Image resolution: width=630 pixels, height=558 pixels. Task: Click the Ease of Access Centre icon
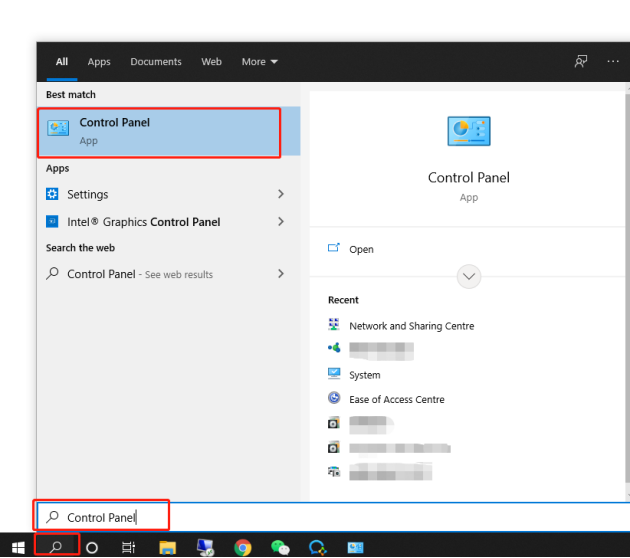(334, 398)
